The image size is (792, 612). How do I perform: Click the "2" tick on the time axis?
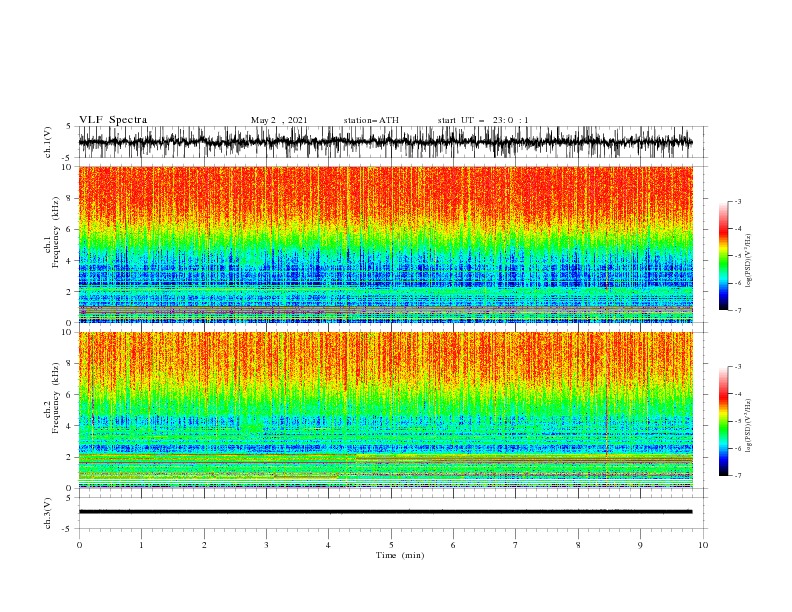click(204, 545)
